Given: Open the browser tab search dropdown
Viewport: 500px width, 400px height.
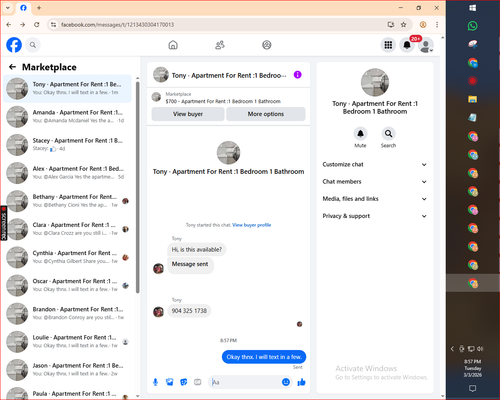Looking at the screenshot, I should pyautogui.click(x=8, y=8).
